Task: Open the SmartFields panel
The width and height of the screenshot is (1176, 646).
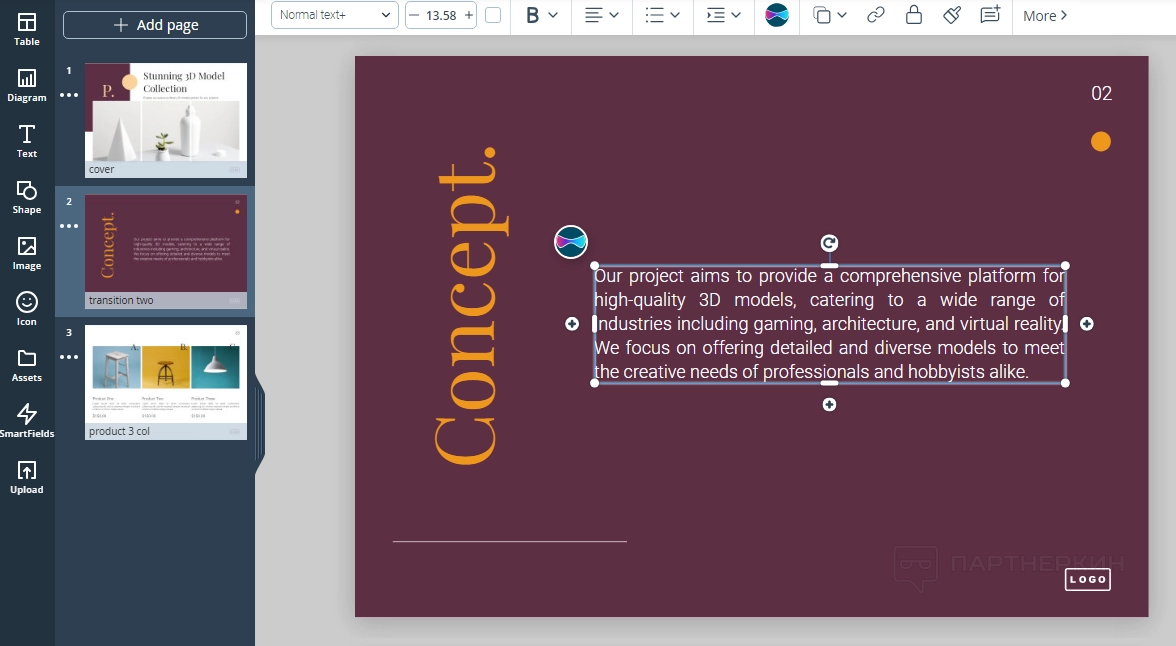Action: pyautogui.click(x=27, y=421)
